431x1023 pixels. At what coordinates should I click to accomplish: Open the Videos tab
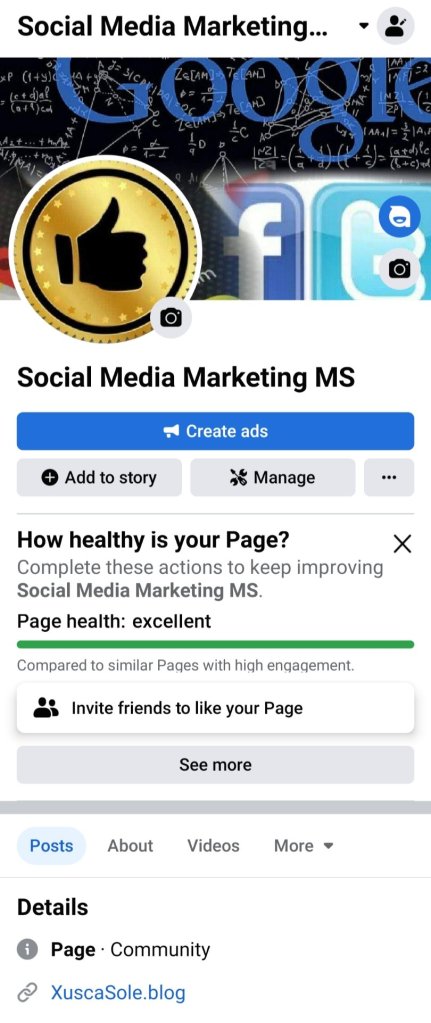click(213, 846)
